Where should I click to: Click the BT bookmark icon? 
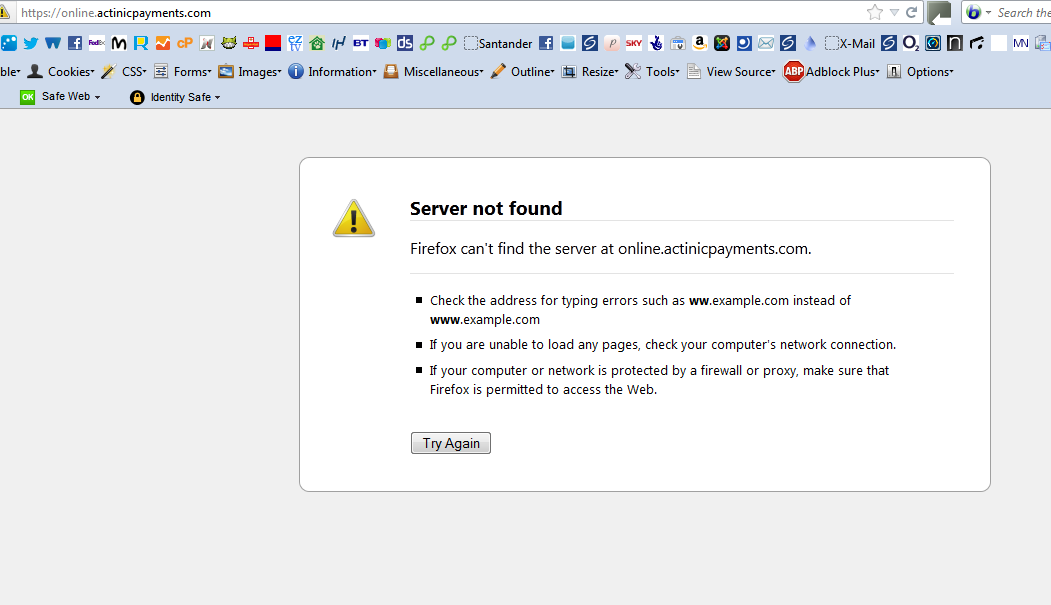(x=361, y=43)
